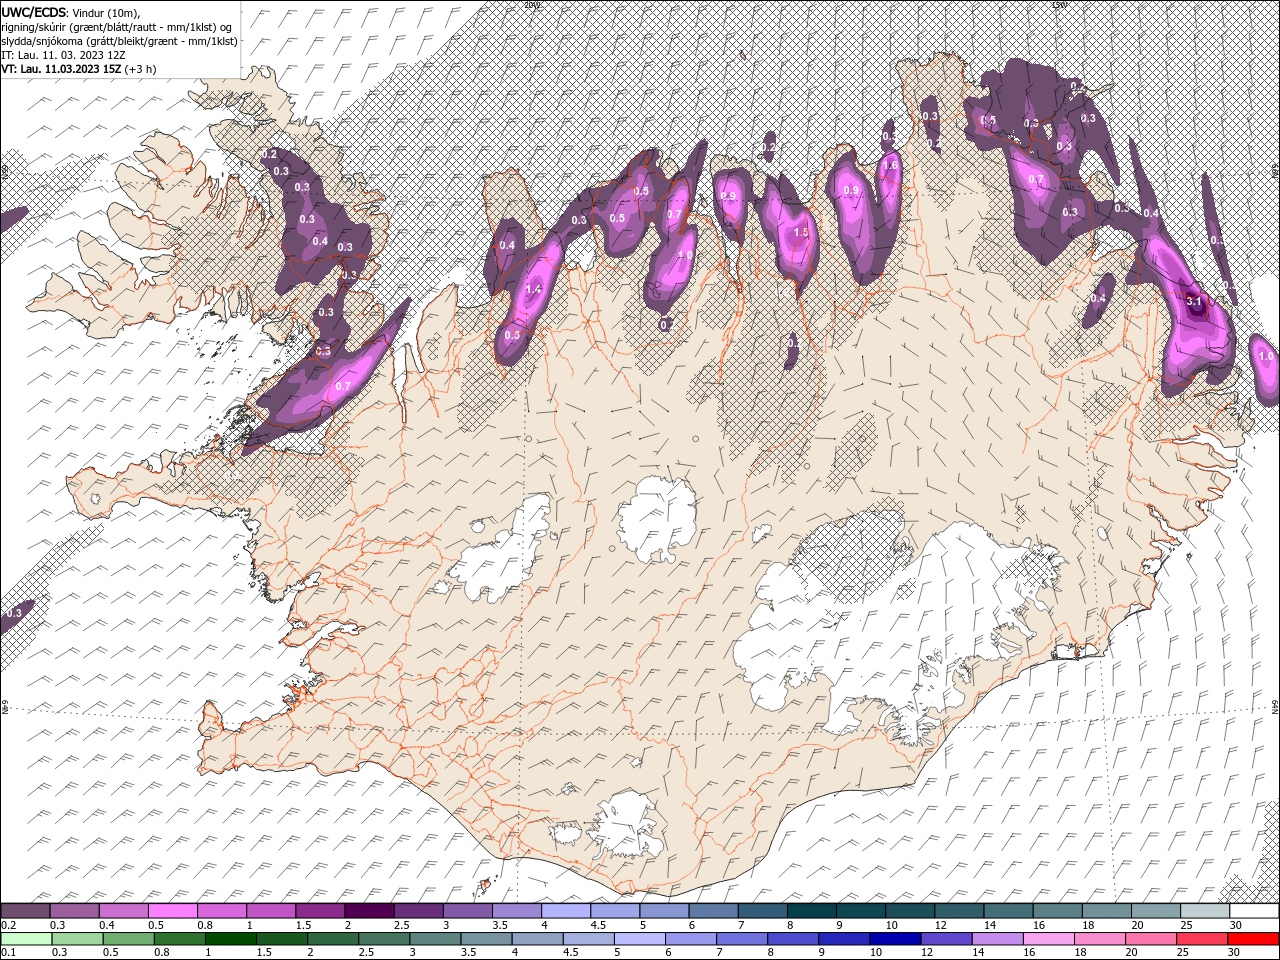1280x960 pixels.
Task: Click the 0.1 label in lower legend row
Action: [x=9, y=952]
